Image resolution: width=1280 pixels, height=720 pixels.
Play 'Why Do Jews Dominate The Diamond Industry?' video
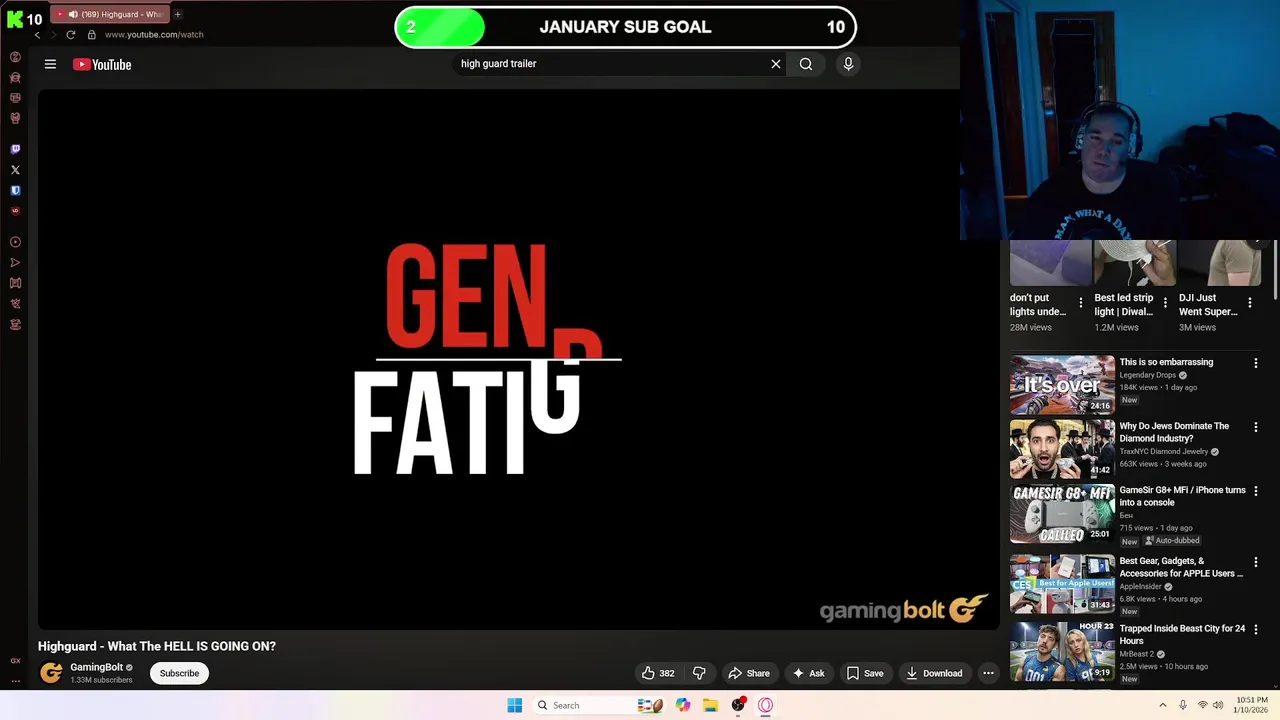(x=1062, y=449)
